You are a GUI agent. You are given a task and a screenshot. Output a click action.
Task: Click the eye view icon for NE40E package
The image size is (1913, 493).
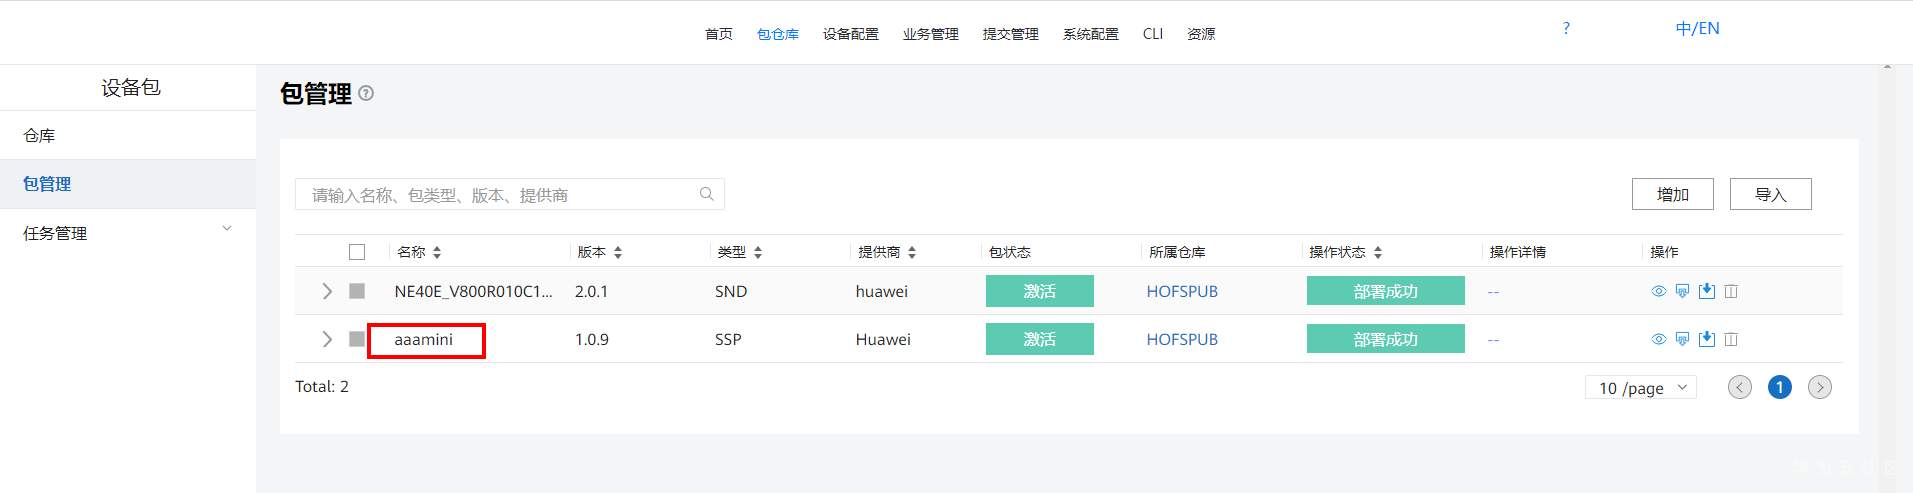click(1658, 291)
